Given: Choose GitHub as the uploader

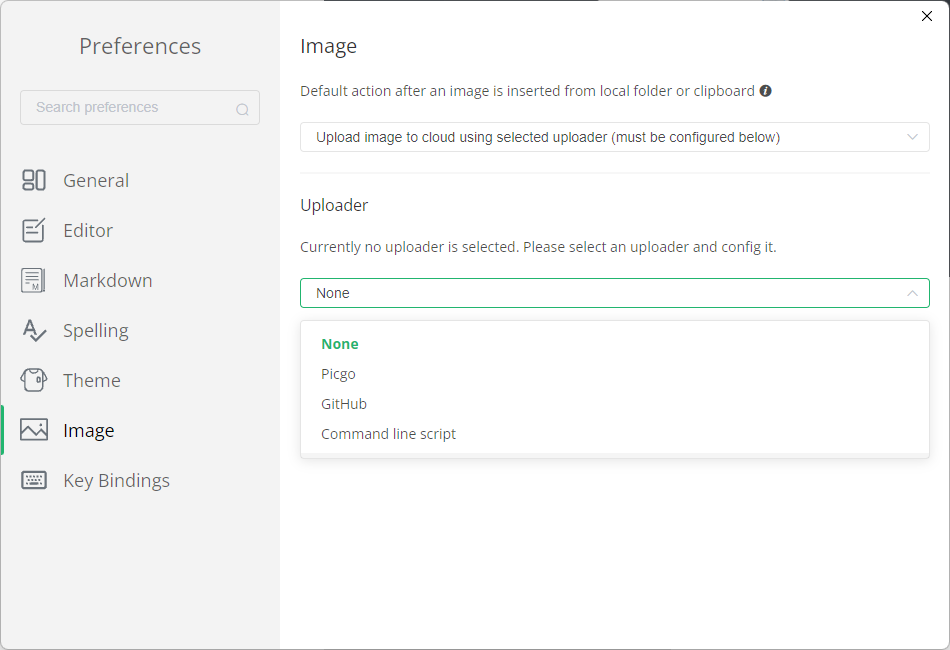Looking at the screenshot, I should (344, 404).
